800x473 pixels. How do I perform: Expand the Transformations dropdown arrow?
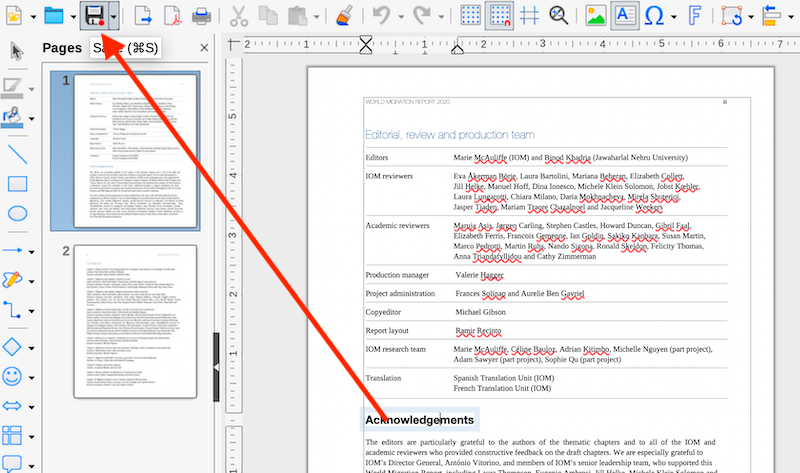[x=751, y=17]
